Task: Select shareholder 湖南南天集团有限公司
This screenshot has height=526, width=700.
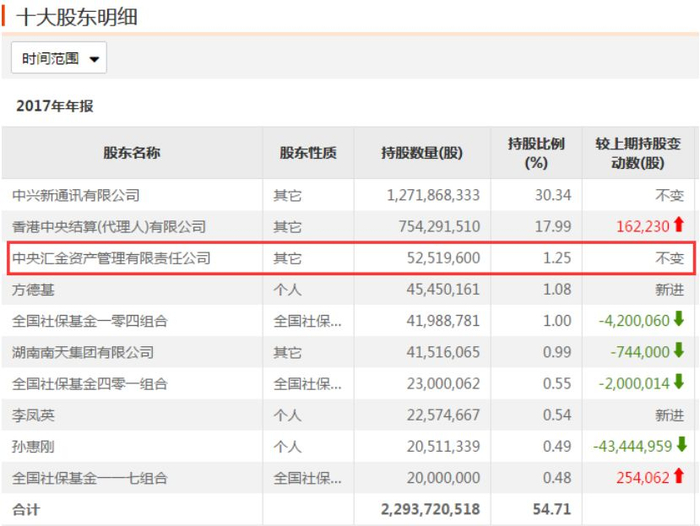Action: 83,352
